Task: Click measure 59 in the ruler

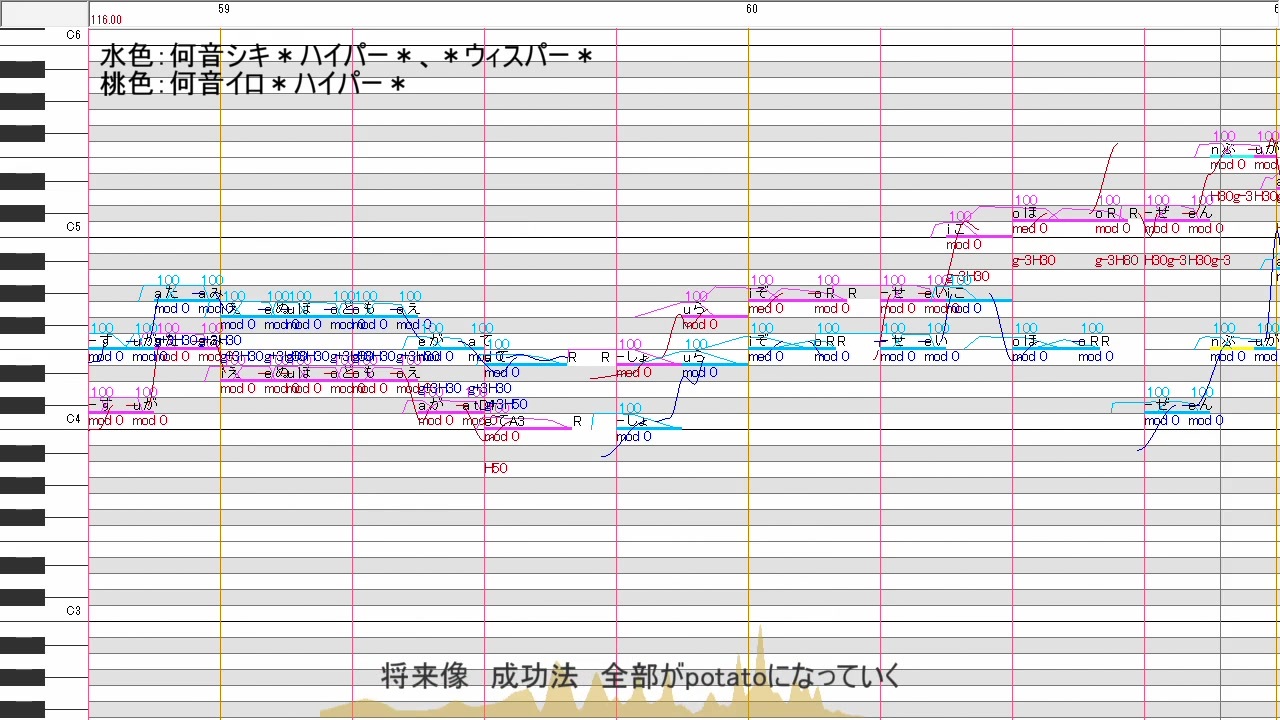Action: [x=224, y=8]
